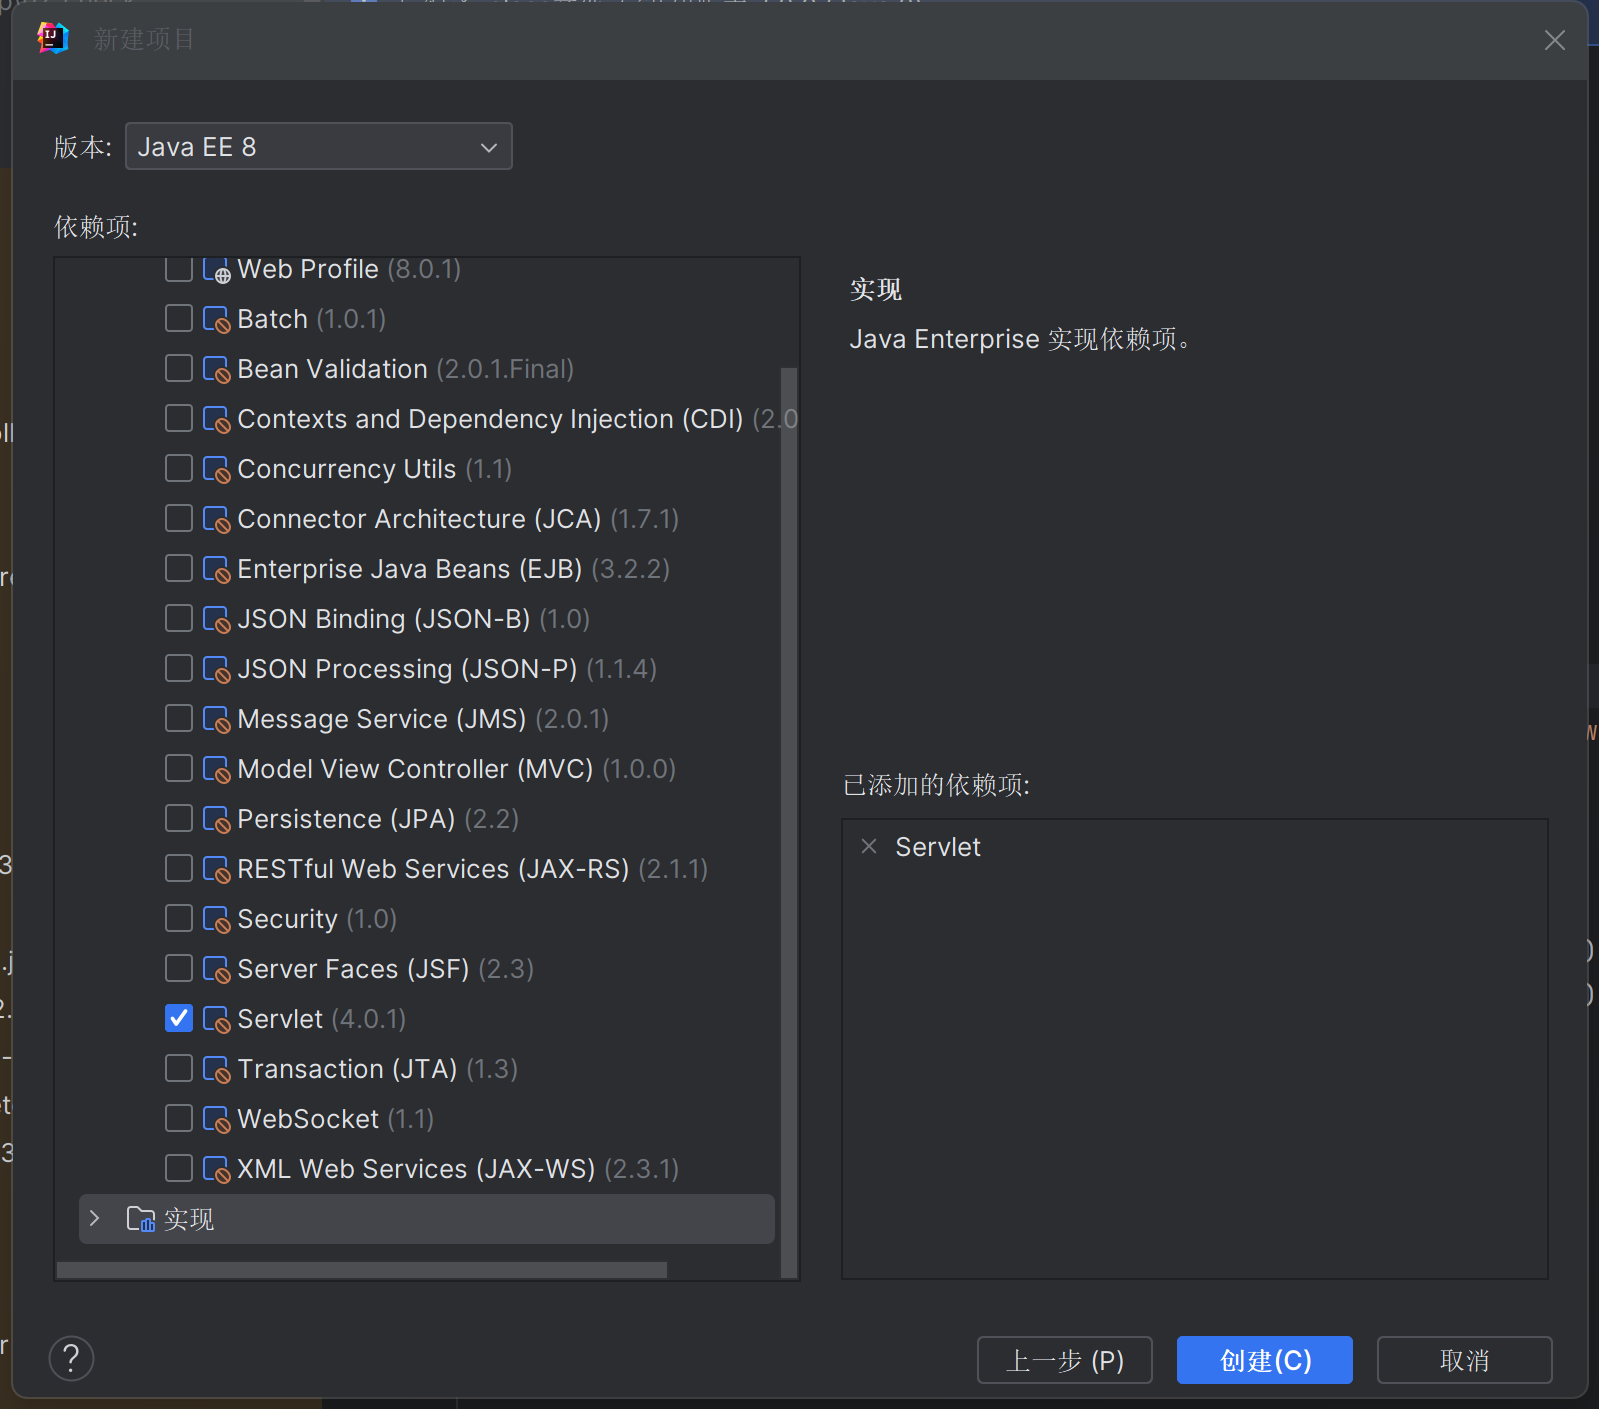Image resolution: width=1599 pixels, height=1409 pixels.
Task: Click the help question mark icon
Action: 71,1359
